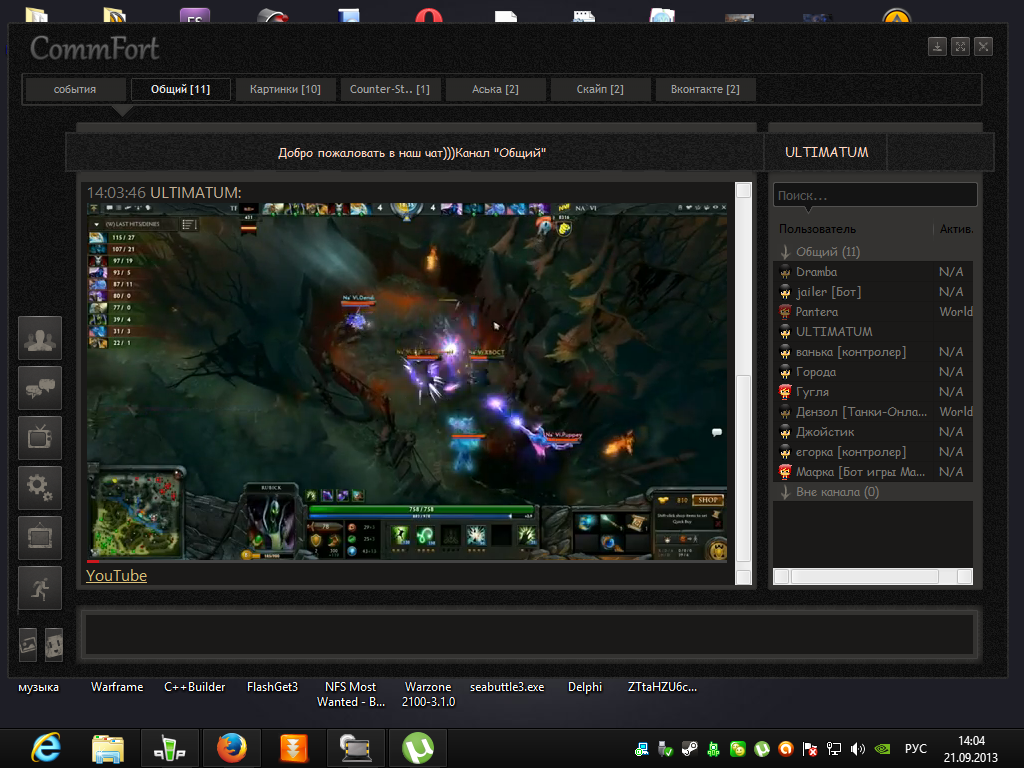Viewport: 1024px width, 768px height.
Task: Collapse the Общий (11) user group
Action: [x=786, y=252]
